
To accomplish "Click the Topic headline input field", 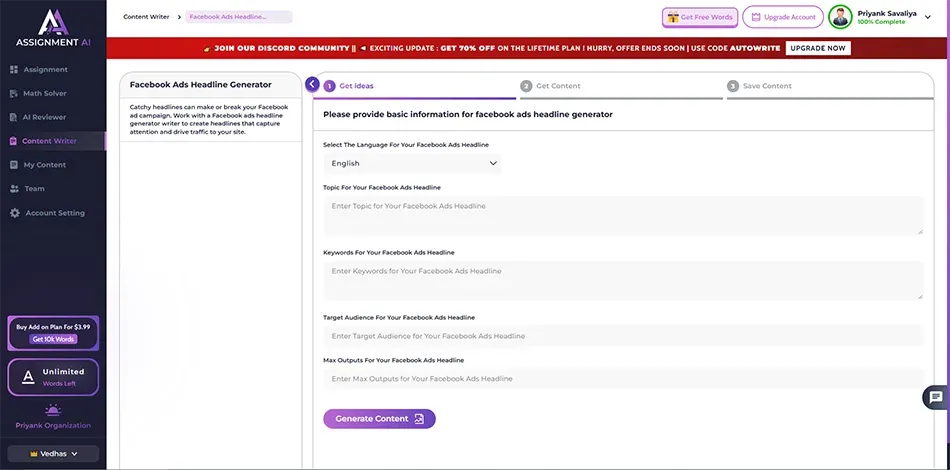I will coord(622,215).
